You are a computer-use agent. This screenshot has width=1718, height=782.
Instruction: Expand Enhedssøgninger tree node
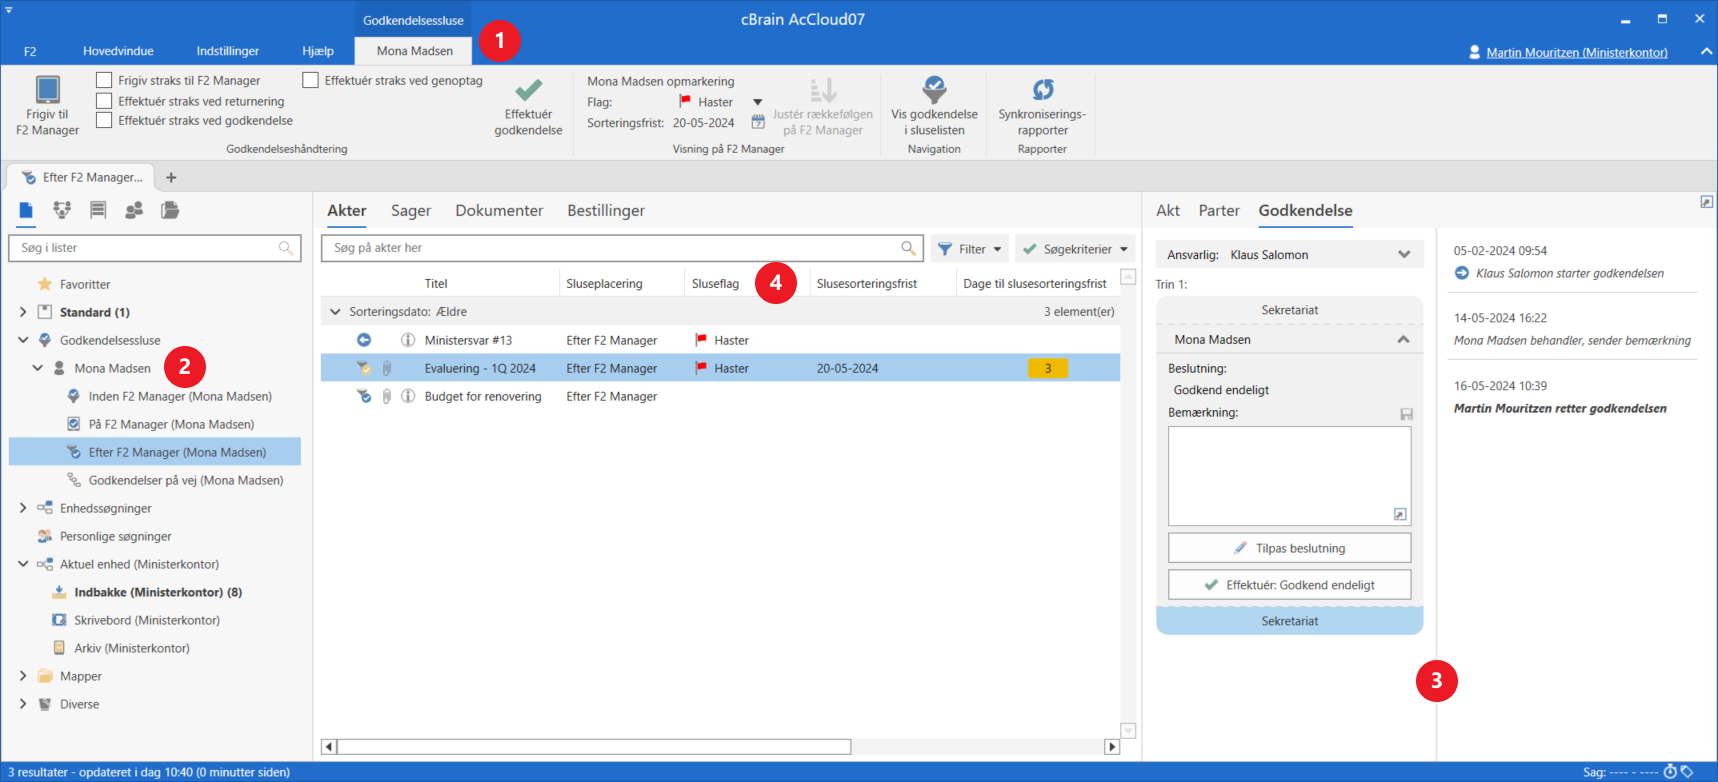click(23, 508)
